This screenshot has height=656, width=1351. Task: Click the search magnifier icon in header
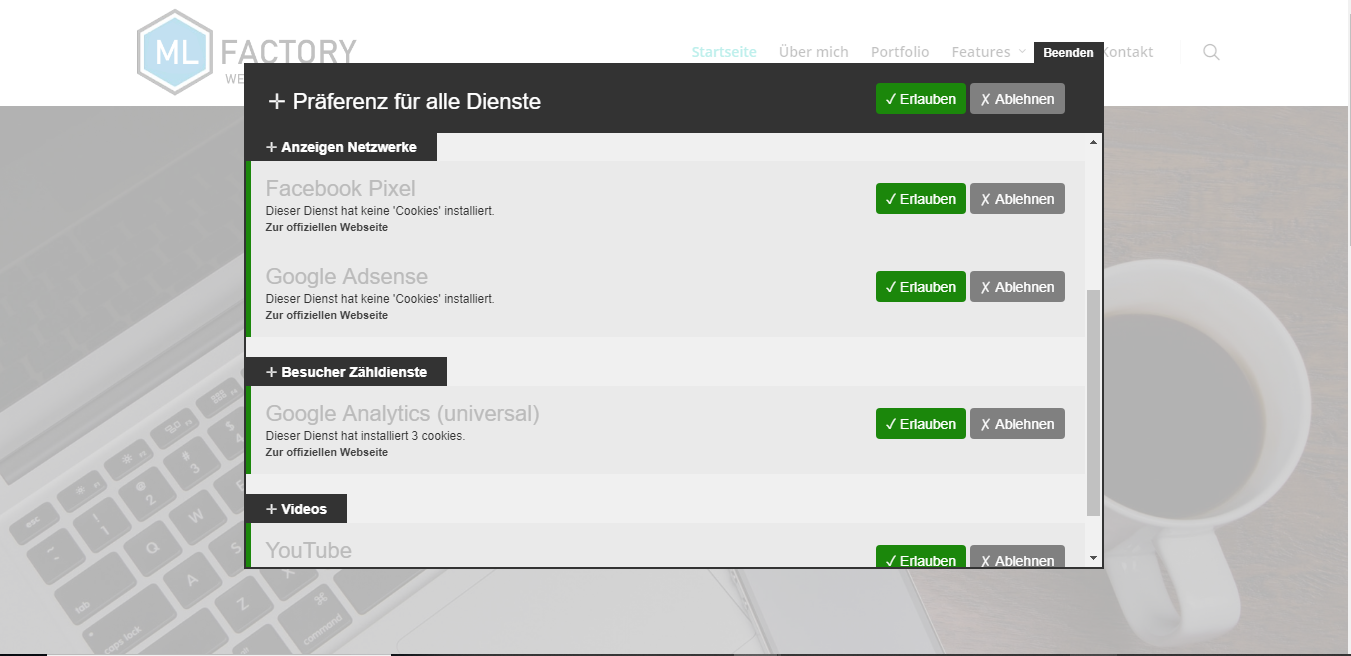(x=1211, y=52)
